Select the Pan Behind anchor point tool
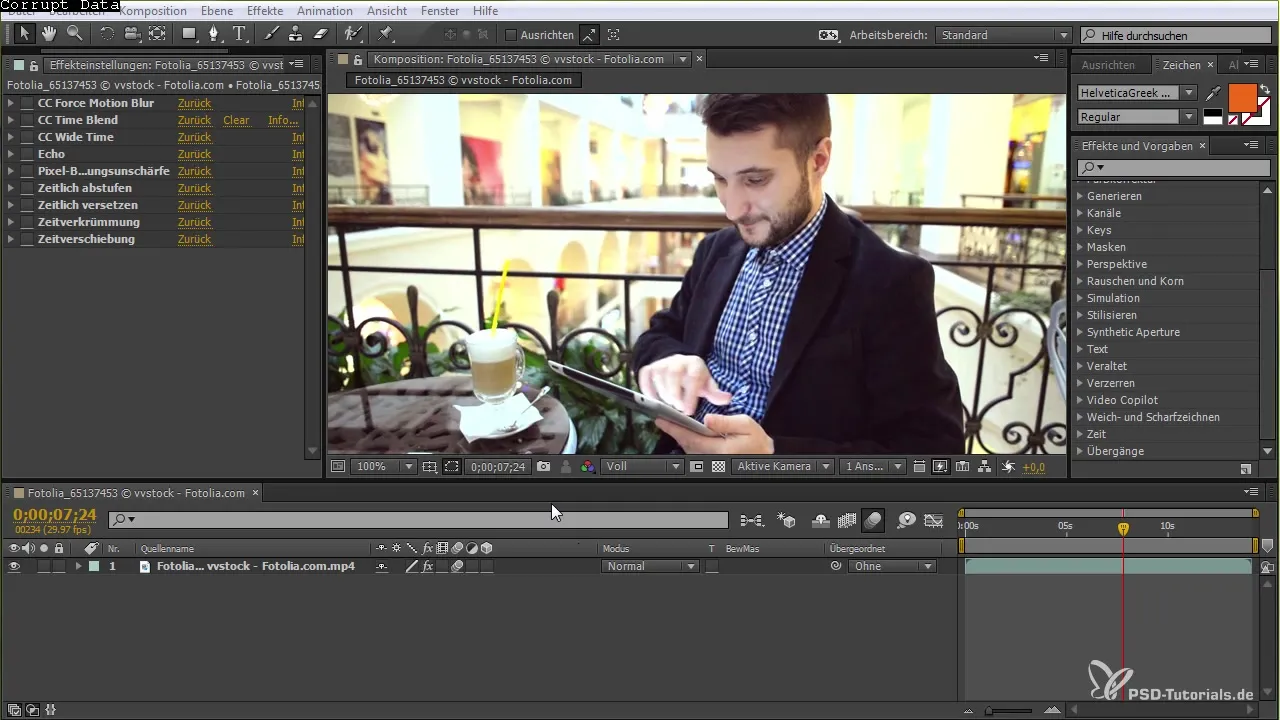This screenshot has height=720, width=1280. tap(157, 34)
